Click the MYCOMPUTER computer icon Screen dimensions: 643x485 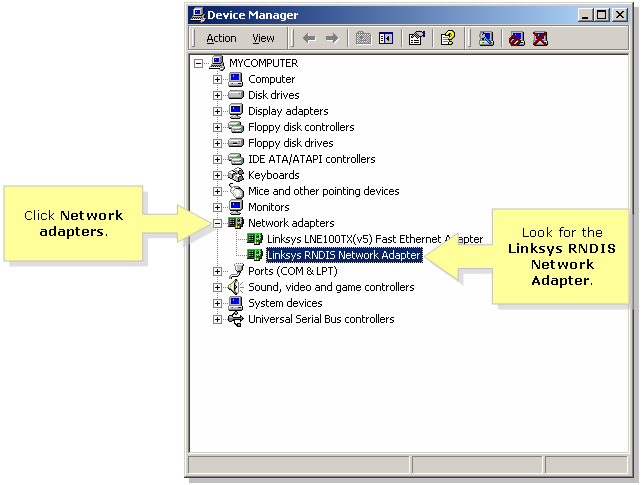217,63
